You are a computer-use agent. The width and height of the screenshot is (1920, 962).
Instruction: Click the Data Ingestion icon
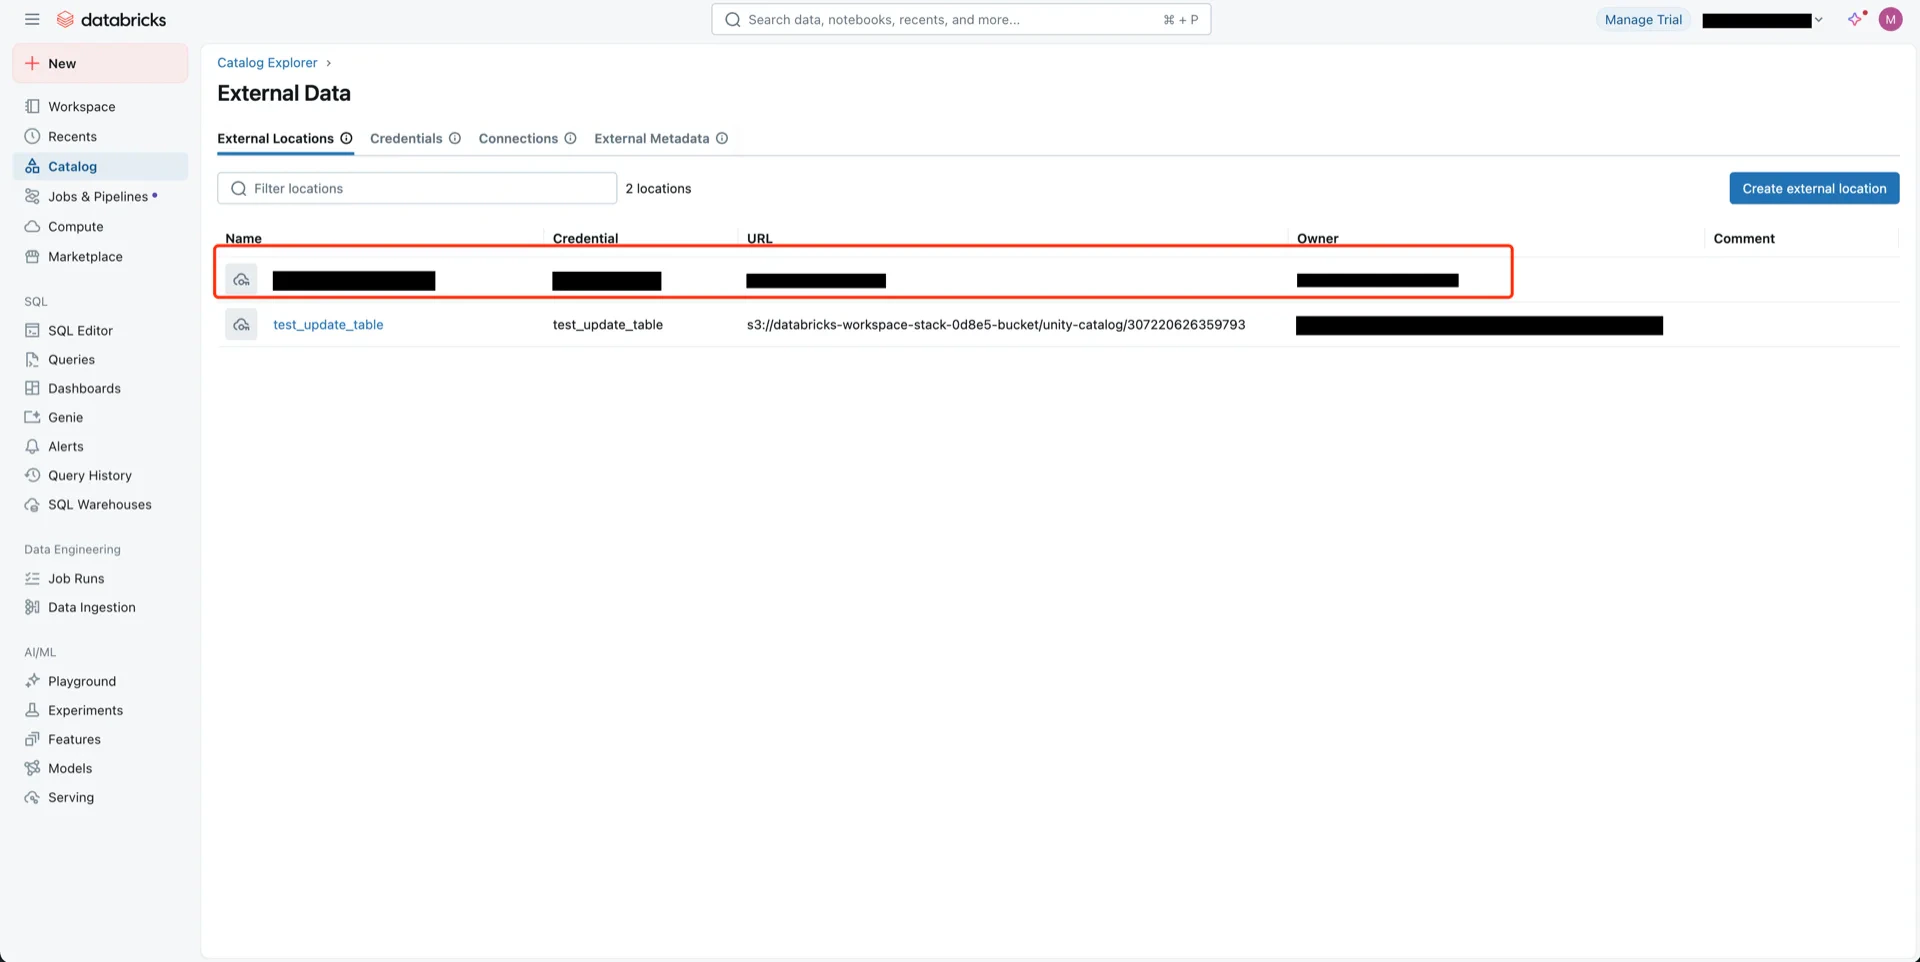click(x=32, y=607)
